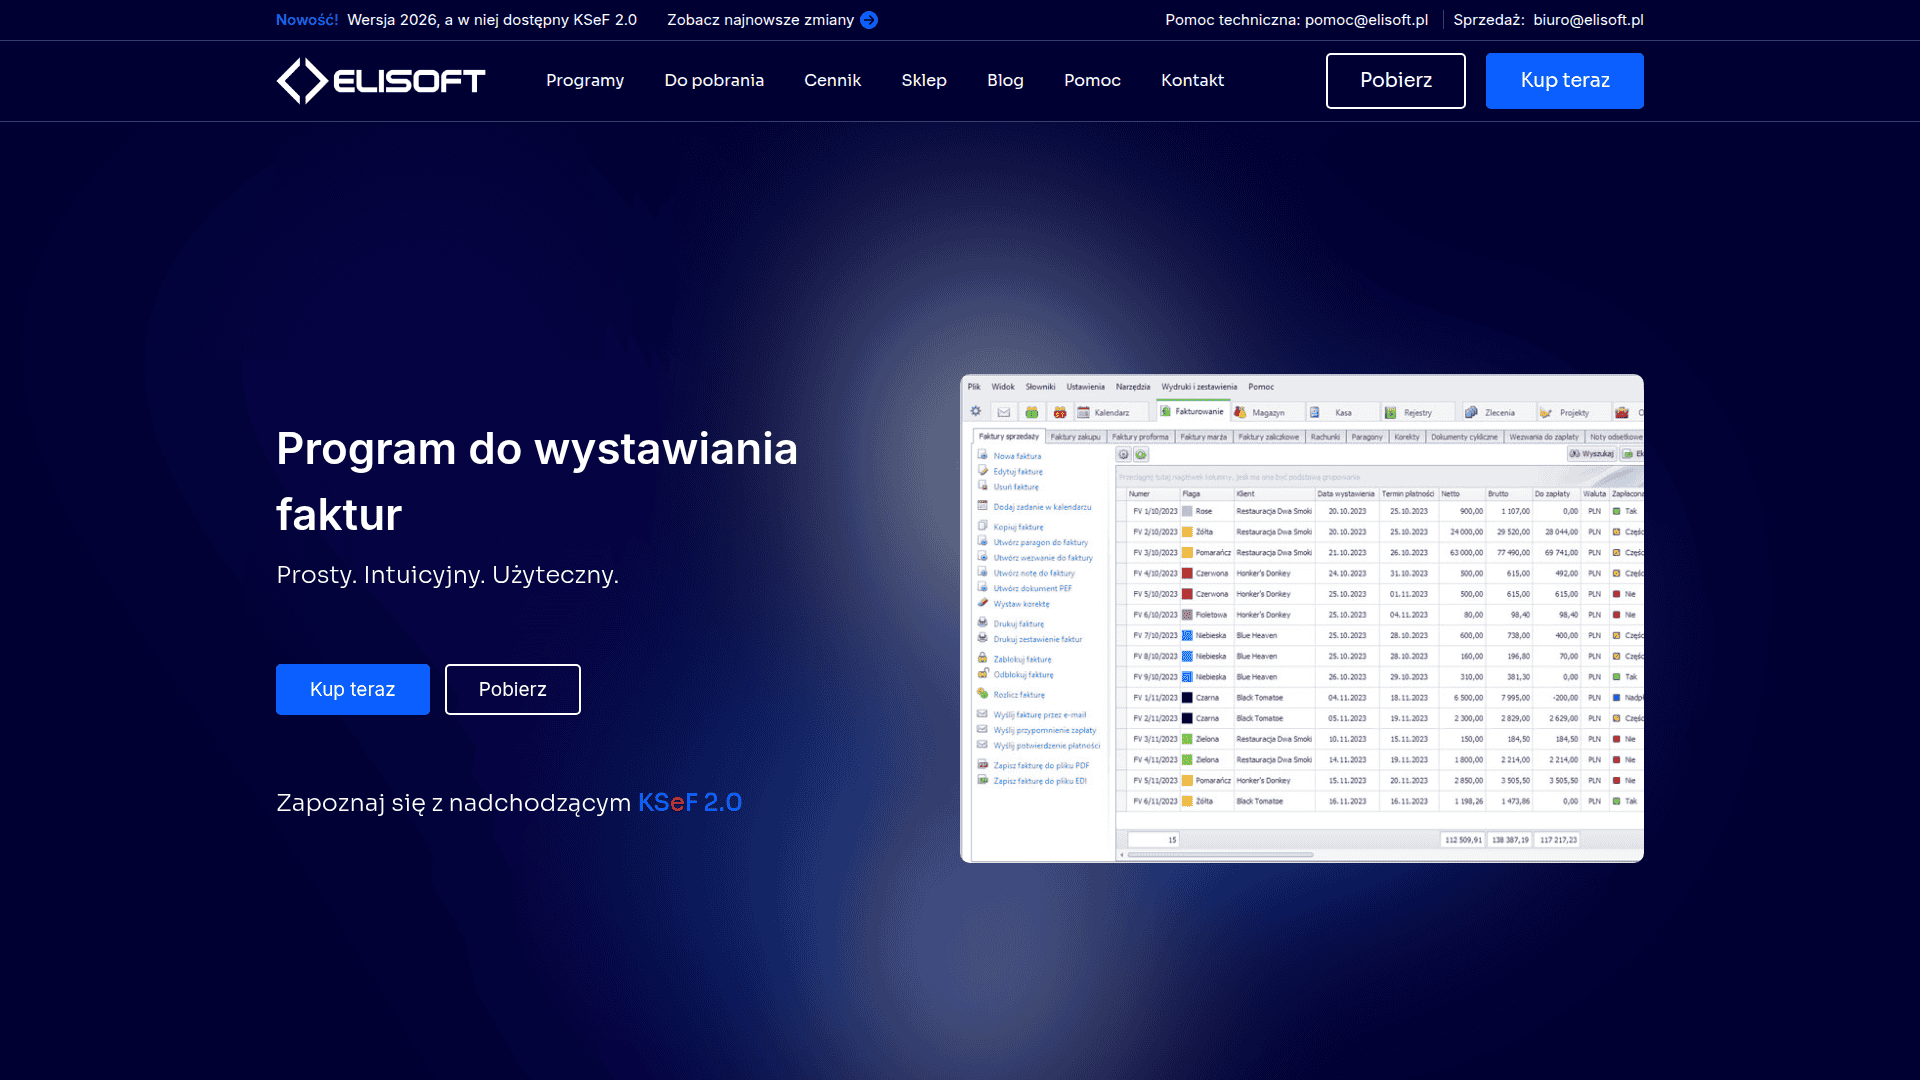Click the Pobierz button below hero tagline

pos(513,689)
